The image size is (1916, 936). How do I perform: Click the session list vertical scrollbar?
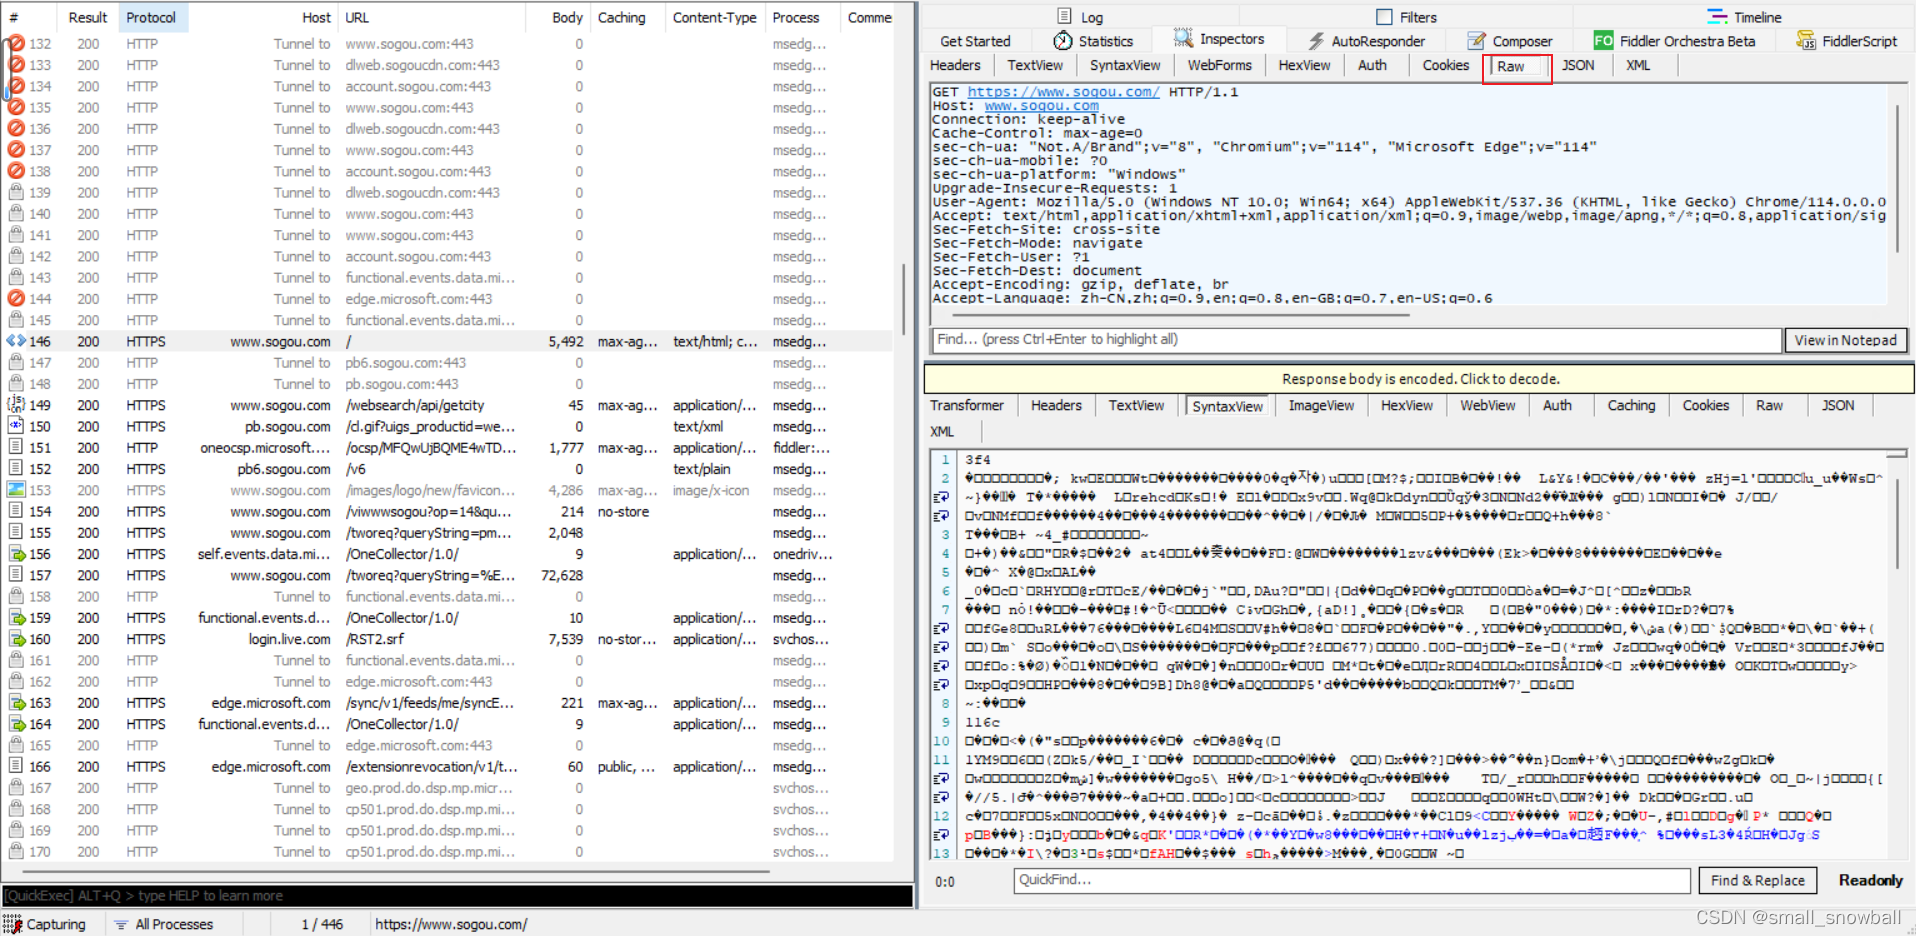[x=904, y=300]
